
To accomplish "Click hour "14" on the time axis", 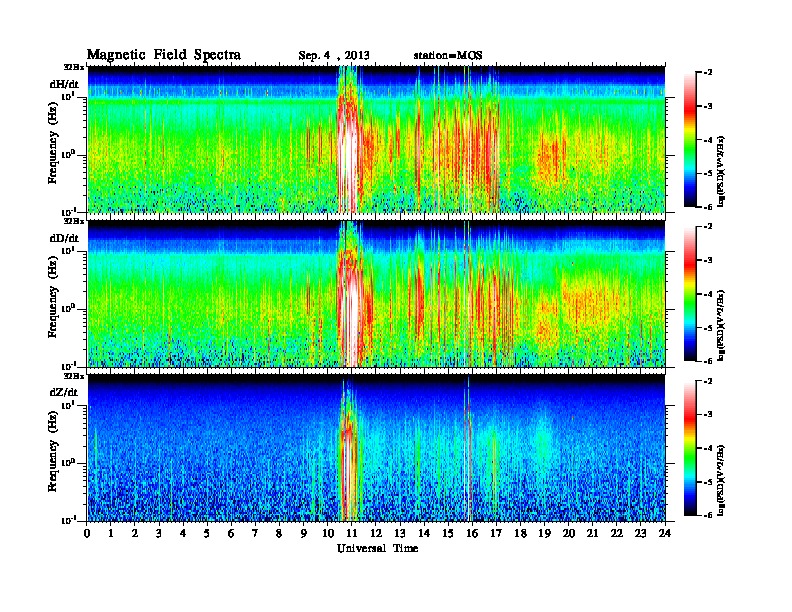I will (x=424, y=533).
